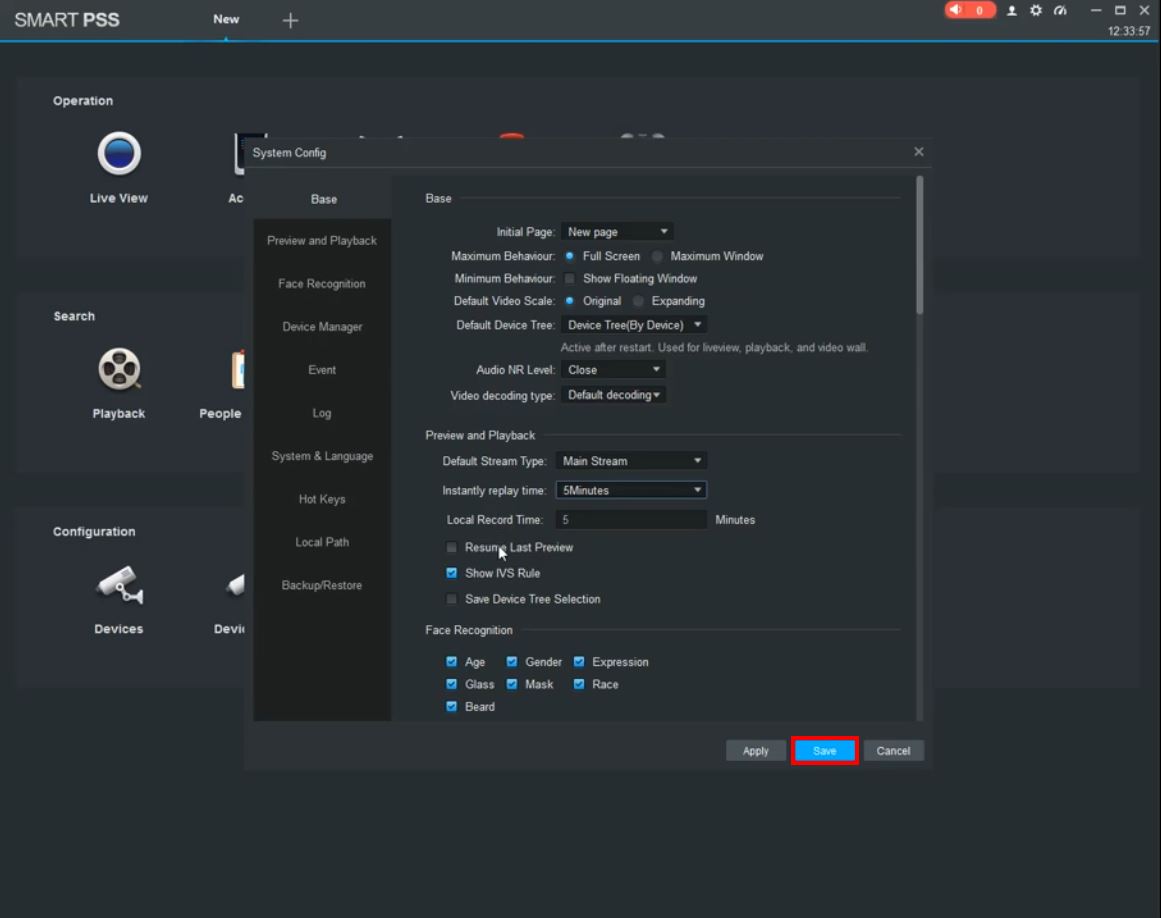
Task: Toggle the Beard face attribute
Action: pos(451,706)
